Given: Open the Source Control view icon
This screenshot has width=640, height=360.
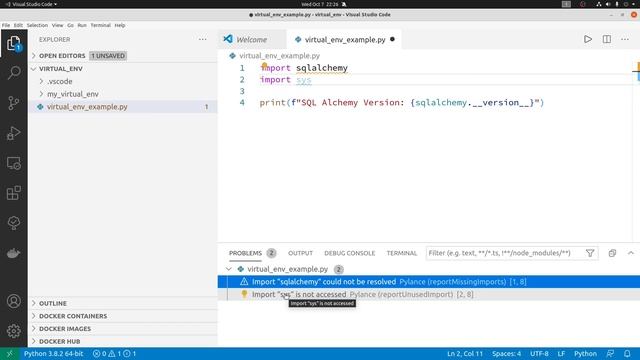Looking at the screenshot, I should (13, 103).
